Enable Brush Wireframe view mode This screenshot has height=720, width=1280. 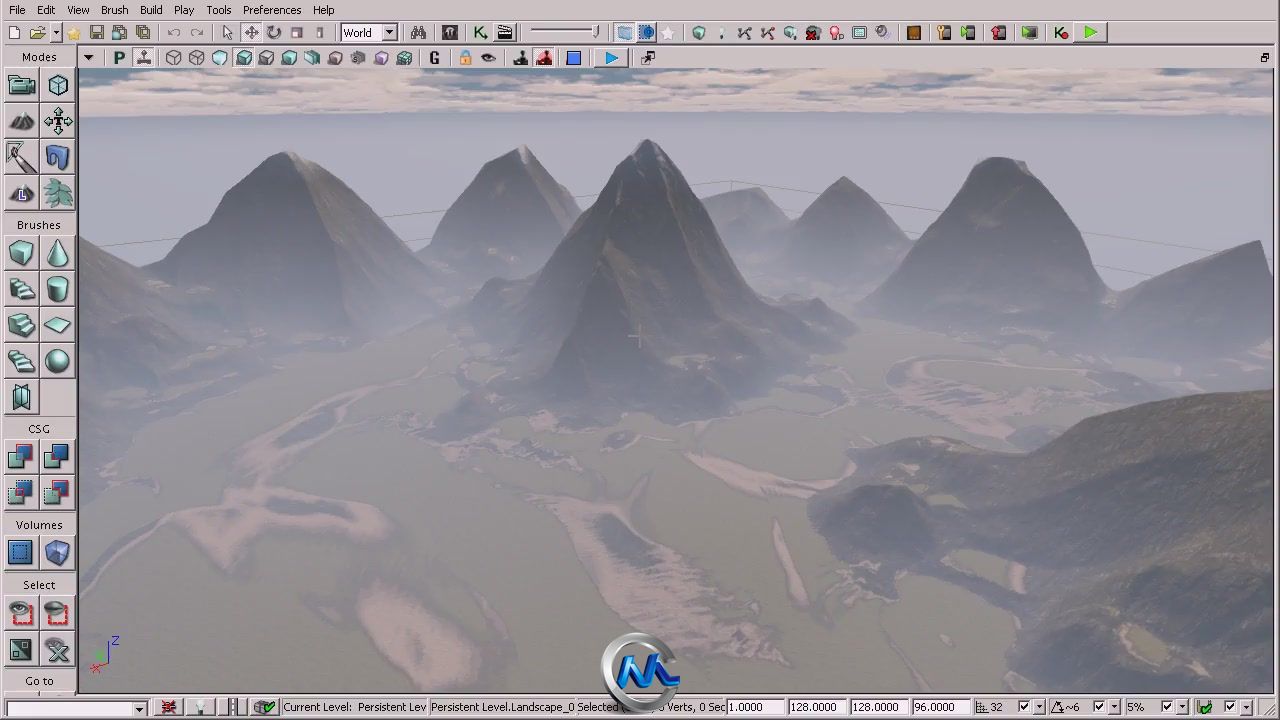pos(174,58)
